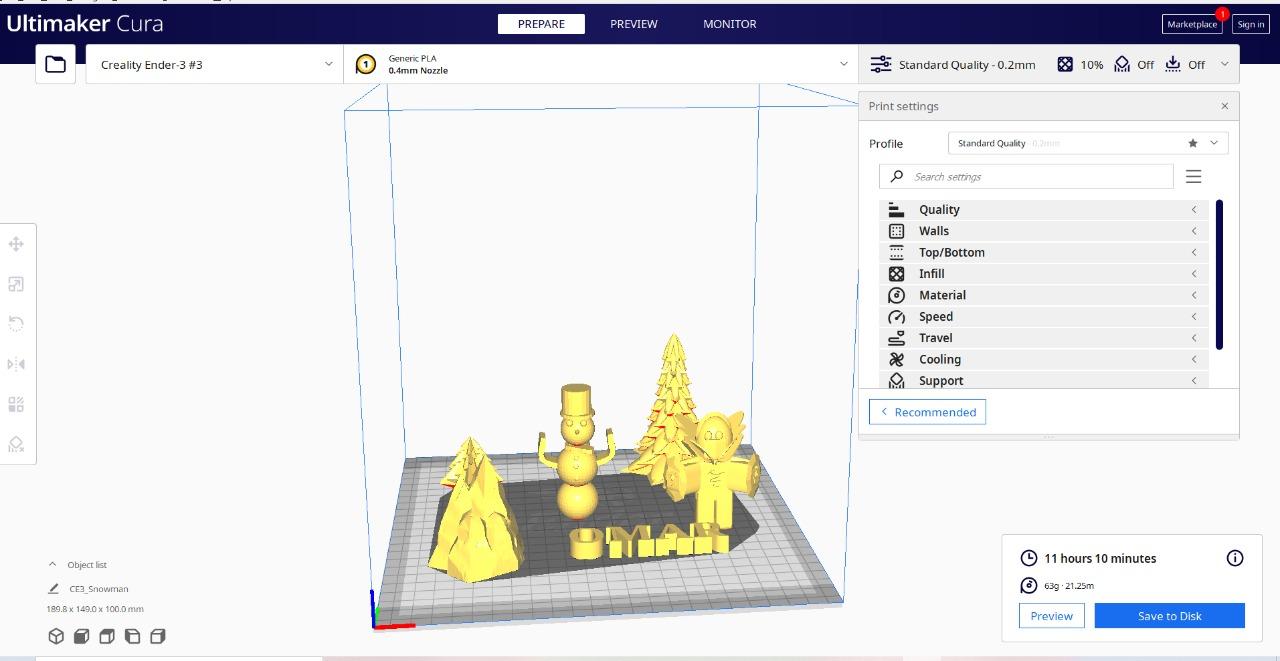Switch to left side view cube icon

click(132, 636)
